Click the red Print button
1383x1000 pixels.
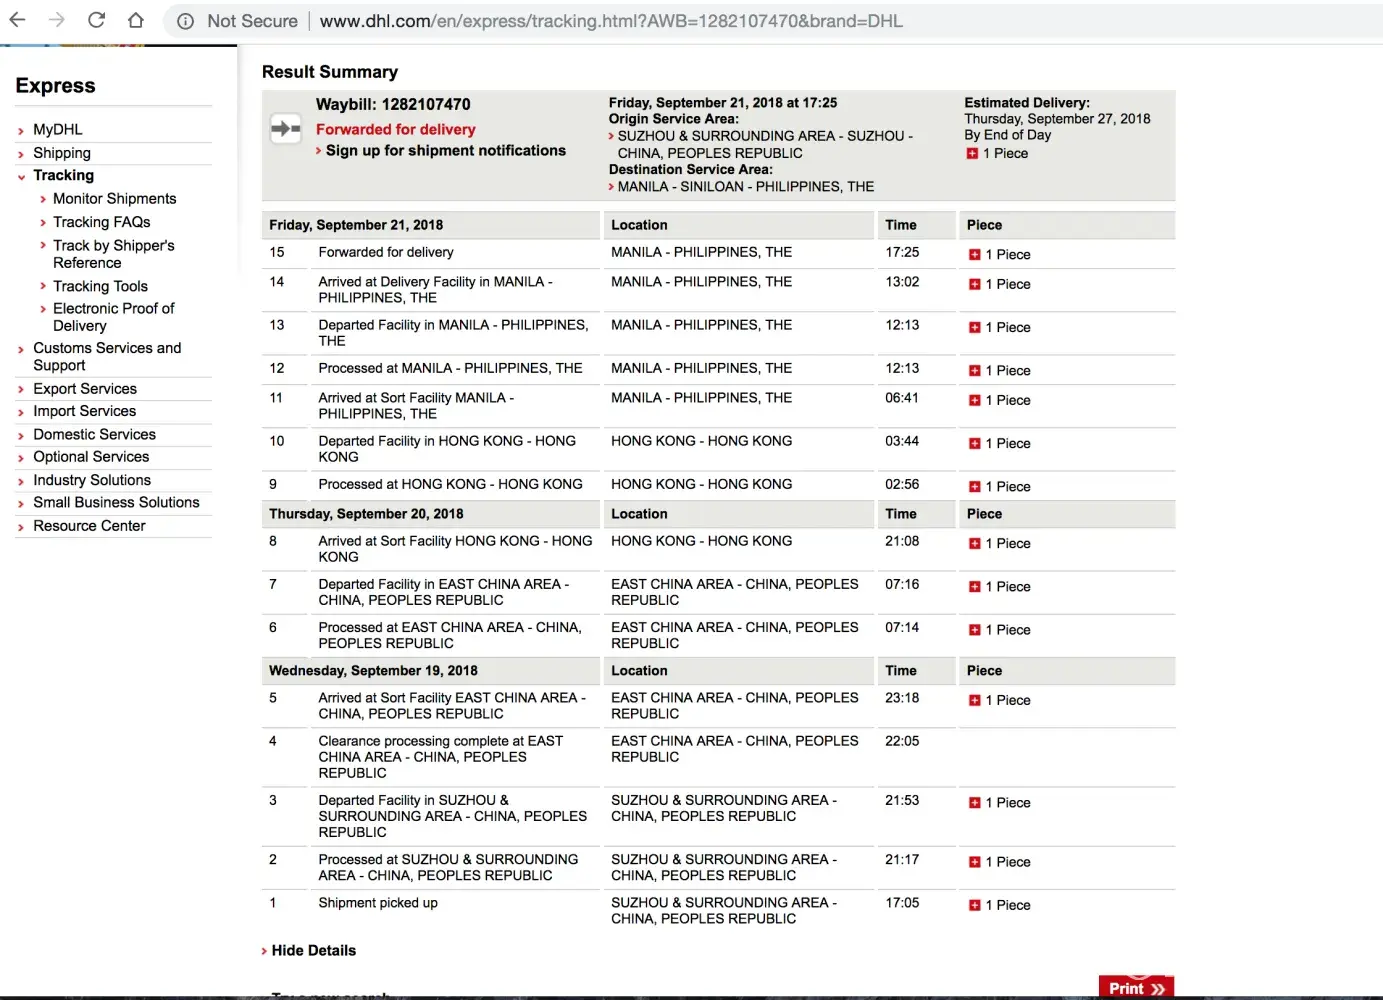pyautogui.click(x=1136, y=988)
